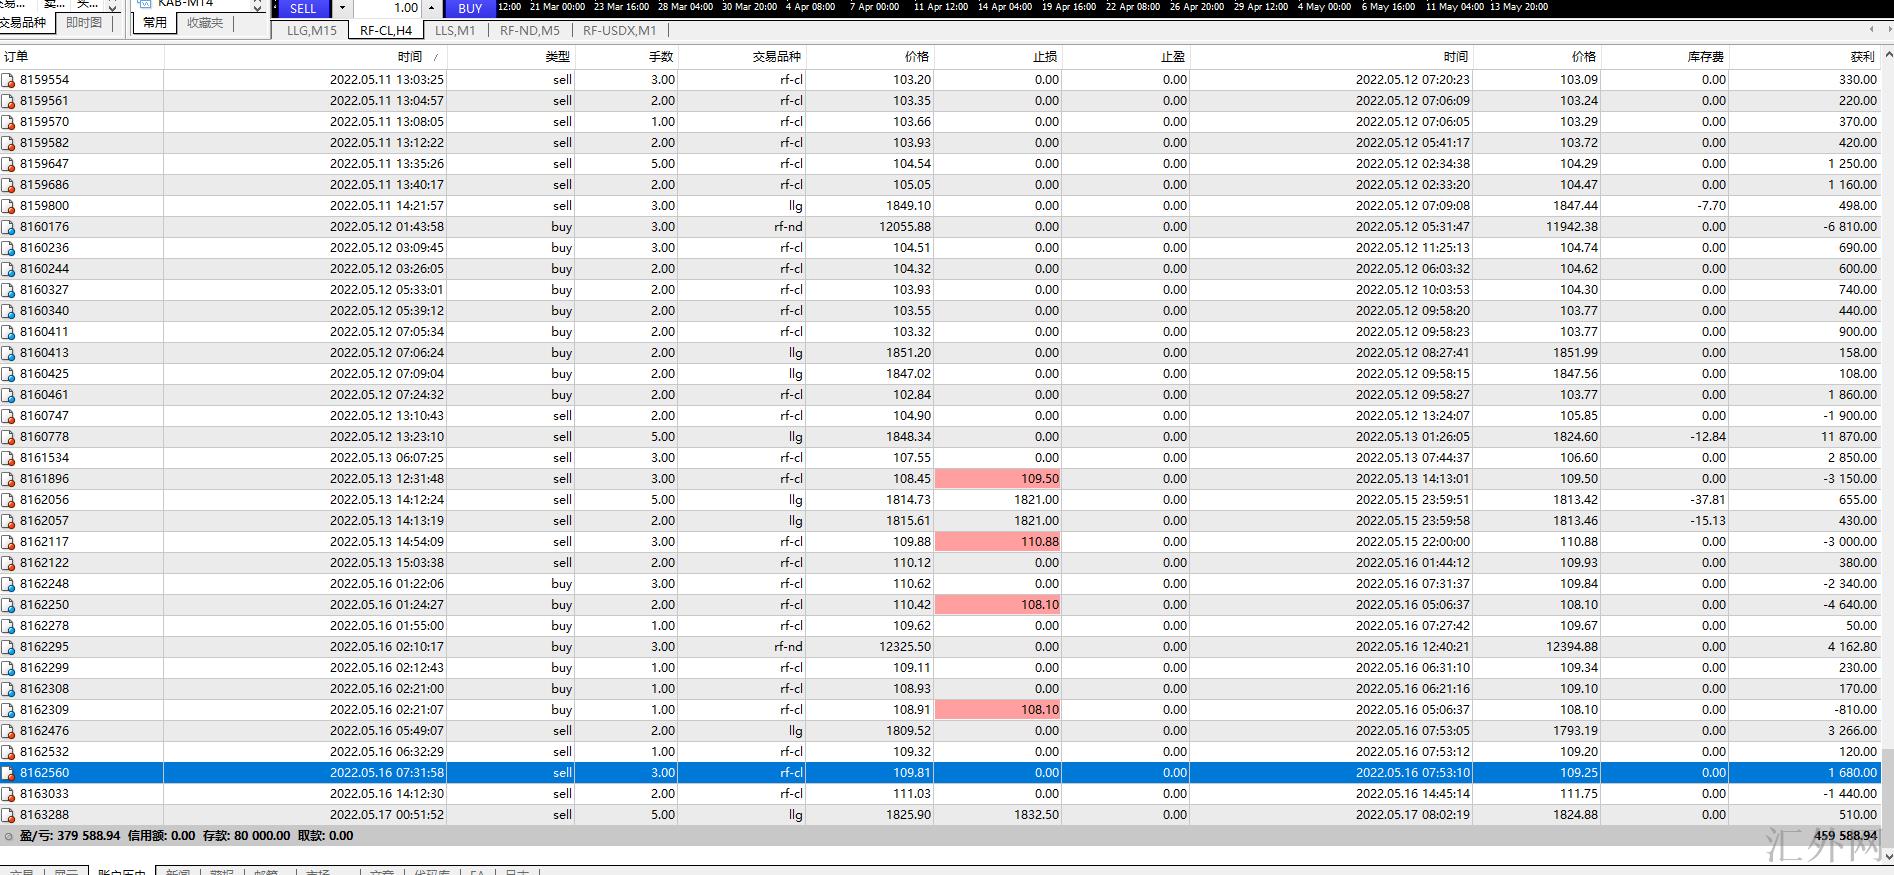Click the sell order icon beside 8160747
The width and height of the screenshot is (1894, 875).
(9, 416)
